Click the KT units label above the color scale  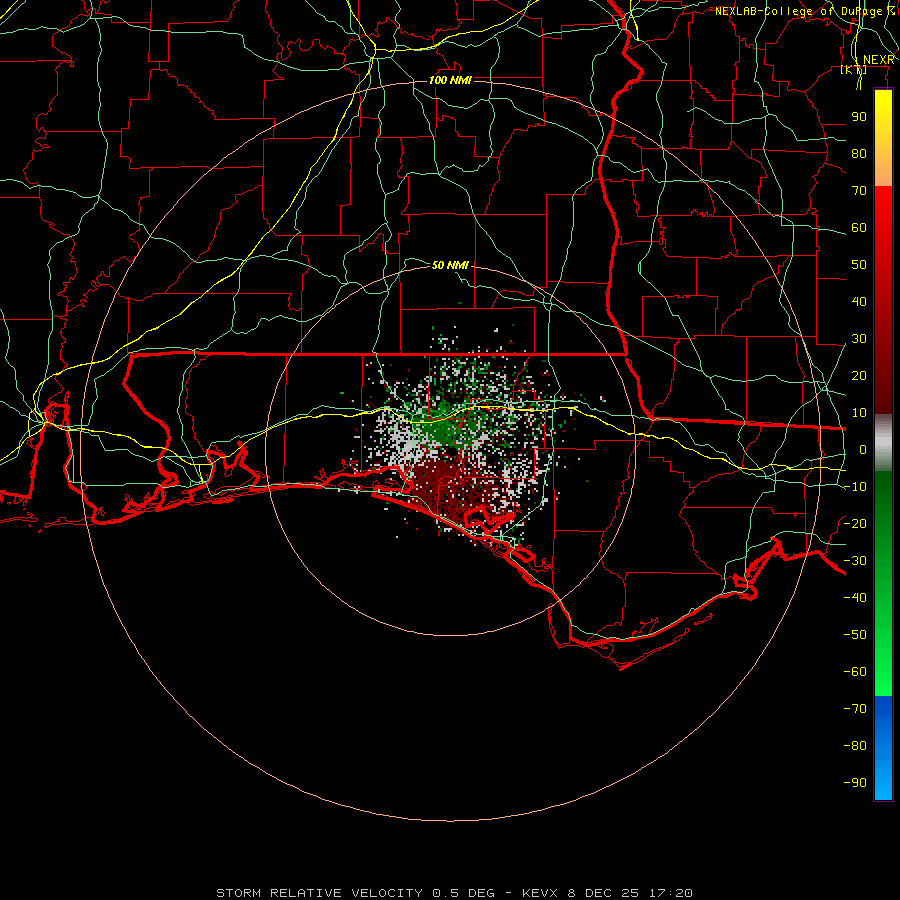(854, 70)
